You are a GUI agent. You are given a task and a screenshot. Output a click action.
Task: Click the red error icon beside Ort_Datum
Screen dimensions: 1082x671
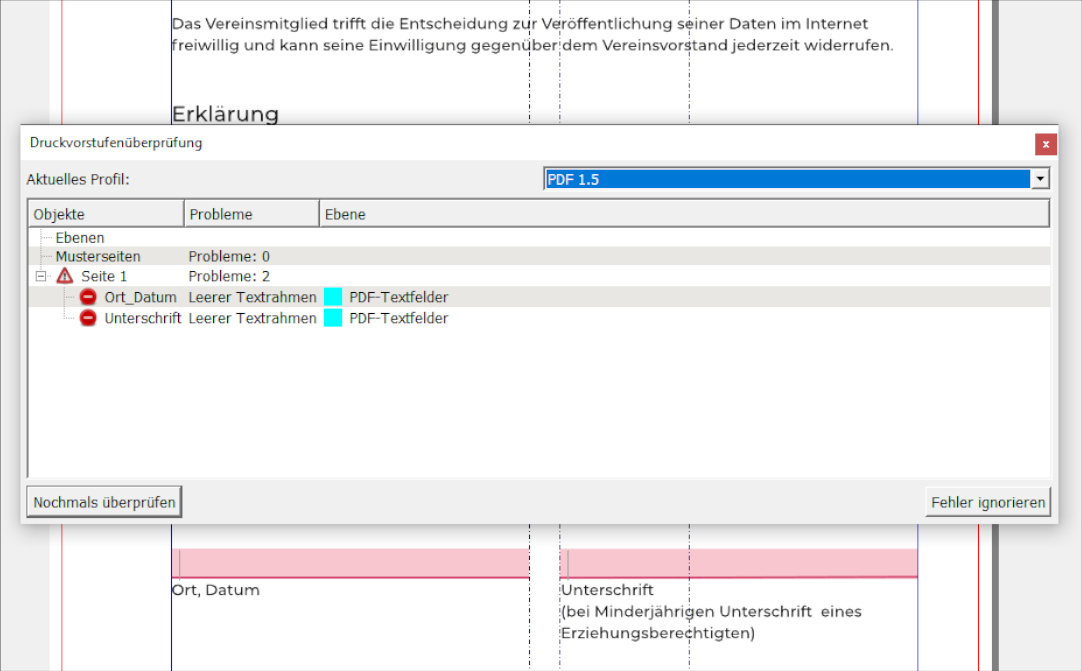point(88,297)
